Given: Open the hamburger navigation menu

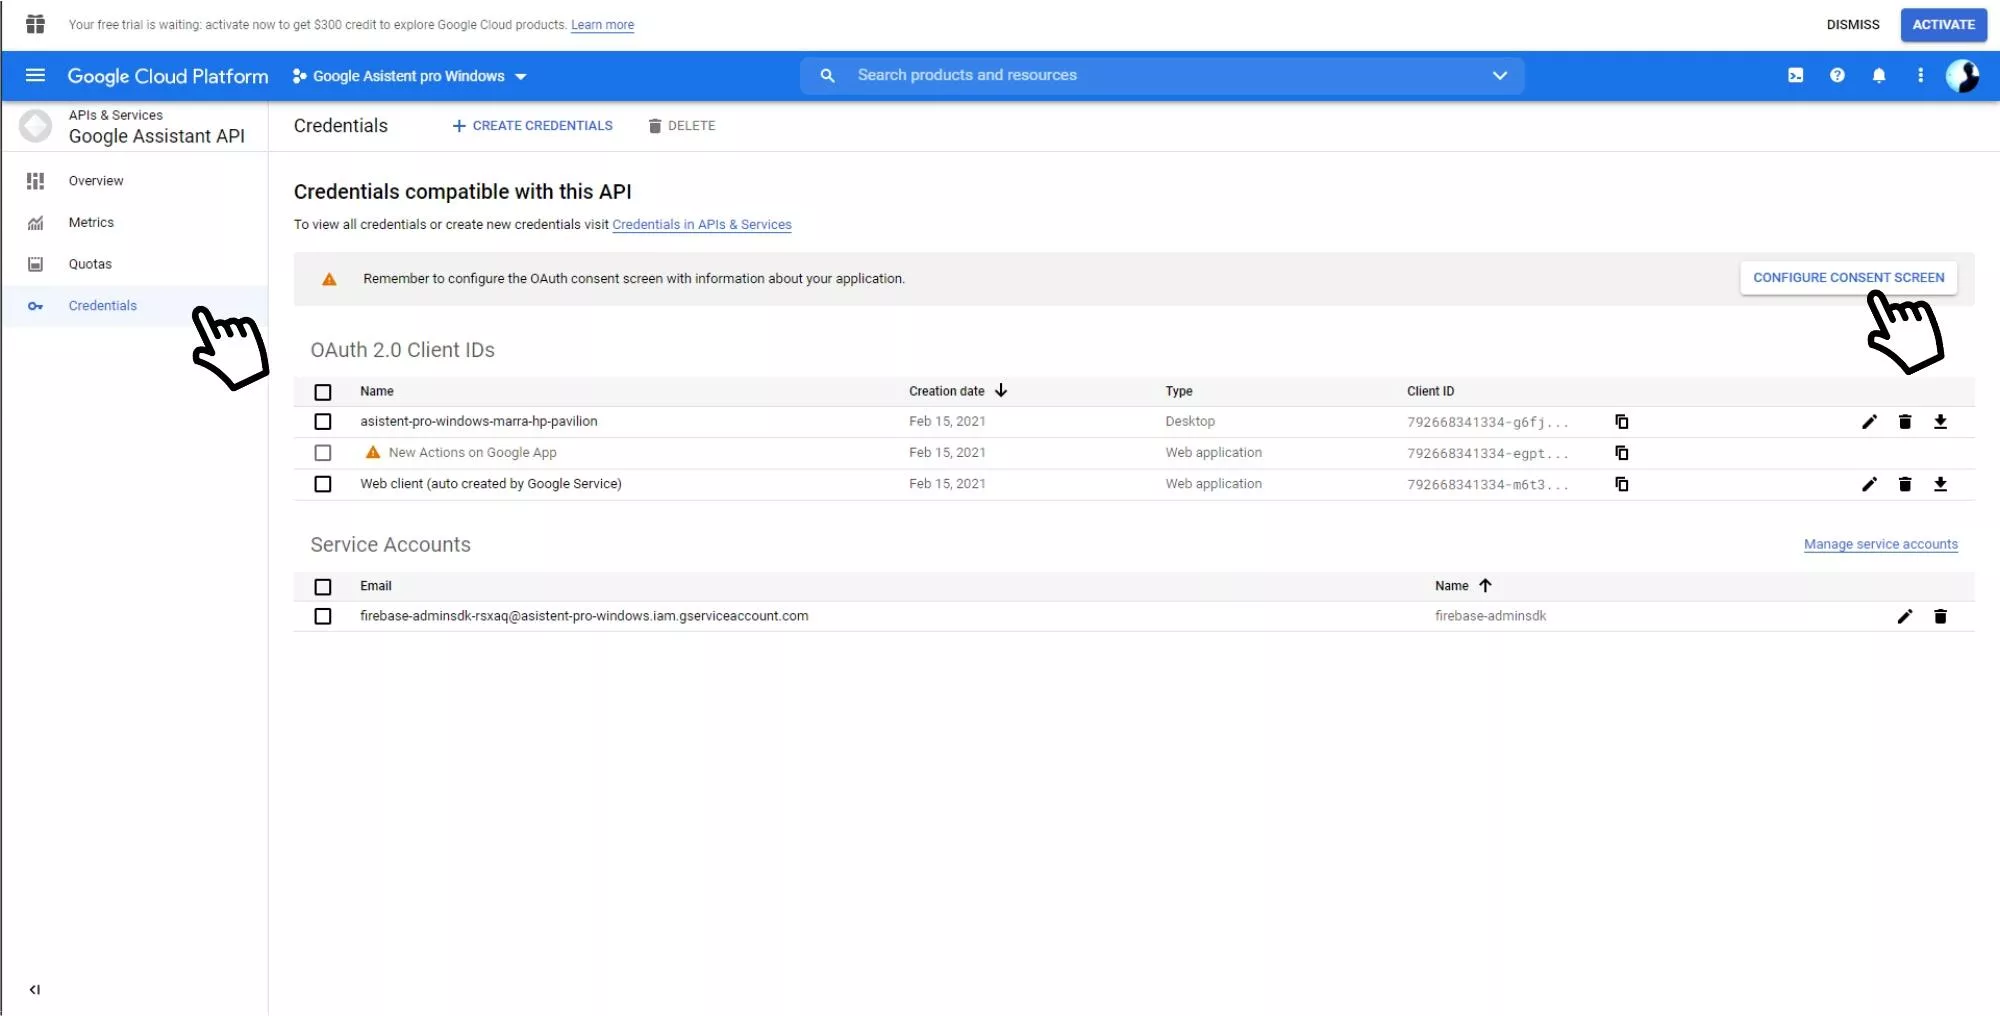Looking at the screenshot, I should click(35, 75).
